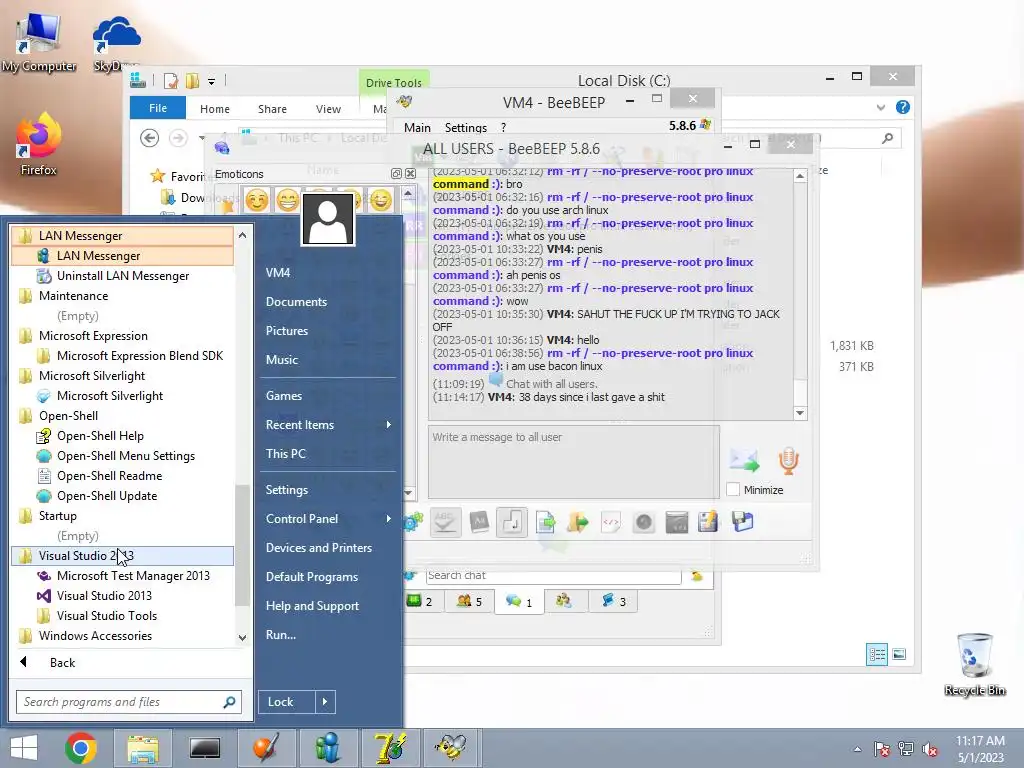Send a folder using folder arrow icon
Image resolution: width=1024 pixels, height=768 pixels.
pyautogui.click(x=578, y=522)
